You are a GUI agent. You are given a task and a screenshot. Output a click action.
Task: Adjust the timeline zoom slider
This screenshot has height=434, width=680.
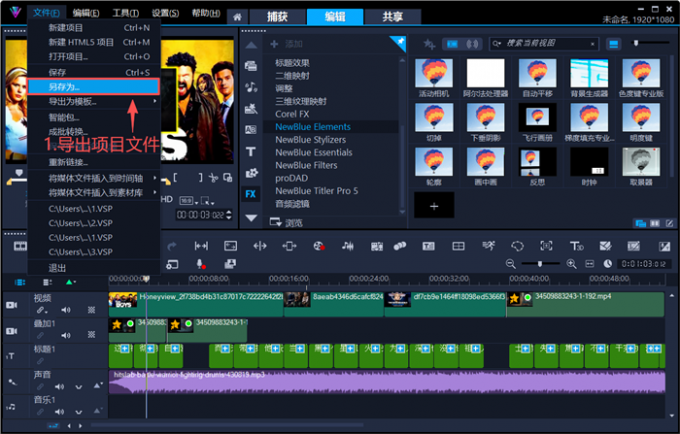coord(540,264)
